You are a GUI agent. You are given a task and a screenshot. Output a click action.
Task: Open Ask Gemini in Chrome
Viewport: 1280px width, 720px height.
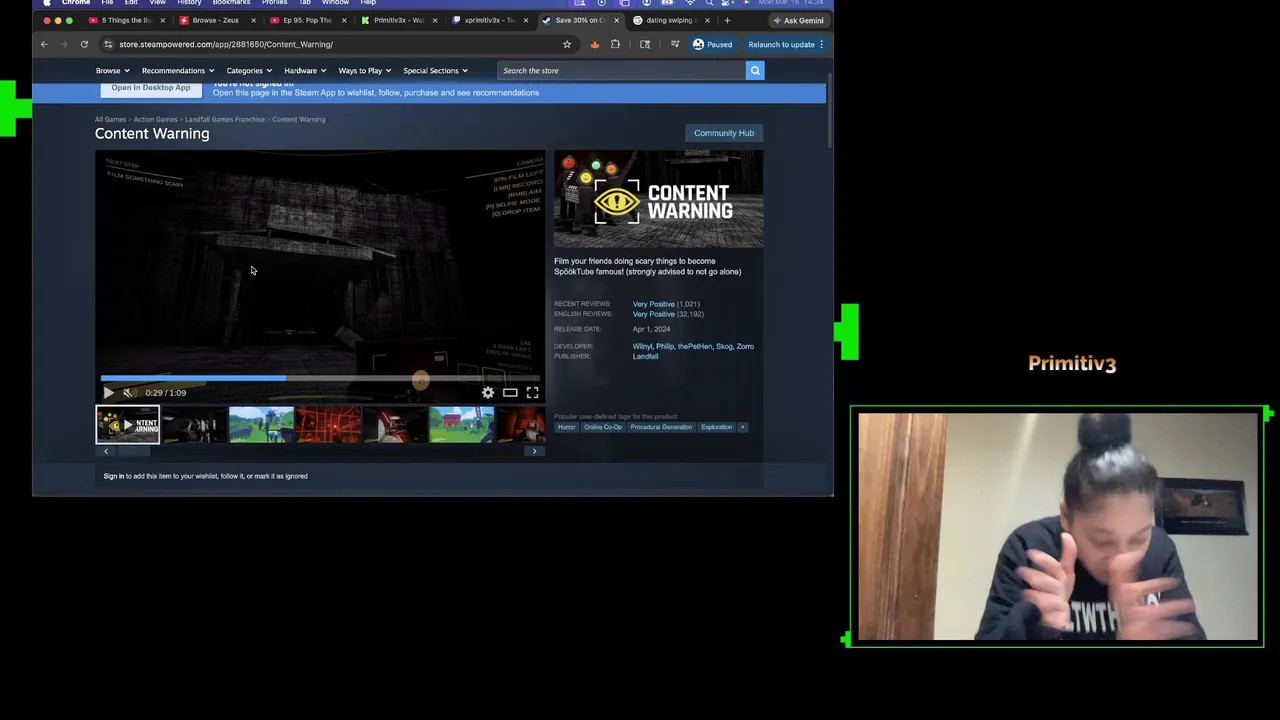[798, 20]
